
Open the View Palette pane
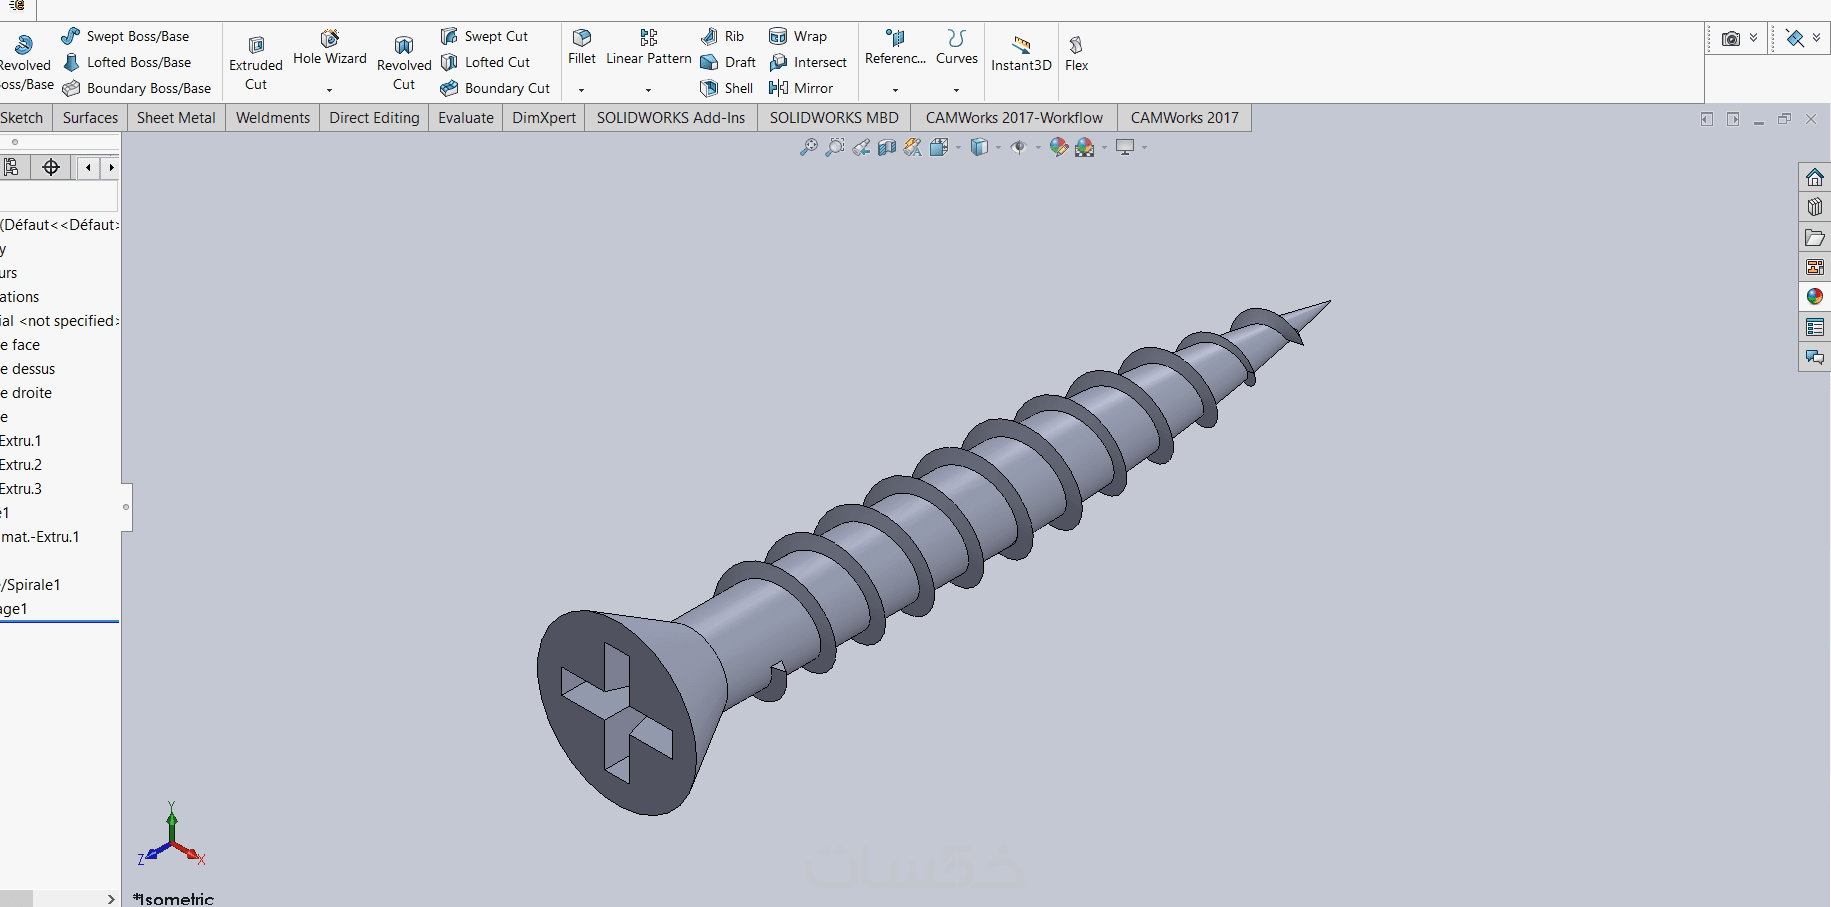click(x=1815, y=267)
